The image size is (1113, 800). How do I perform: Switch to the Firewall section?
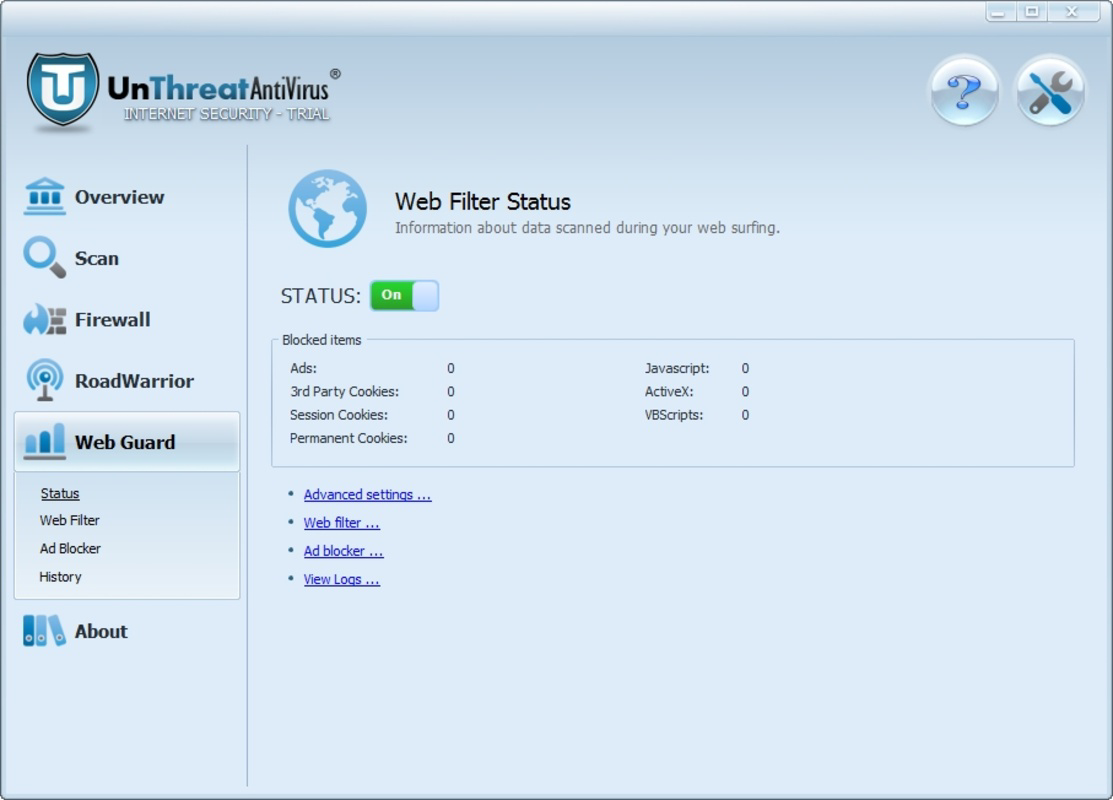pos(112,319)
